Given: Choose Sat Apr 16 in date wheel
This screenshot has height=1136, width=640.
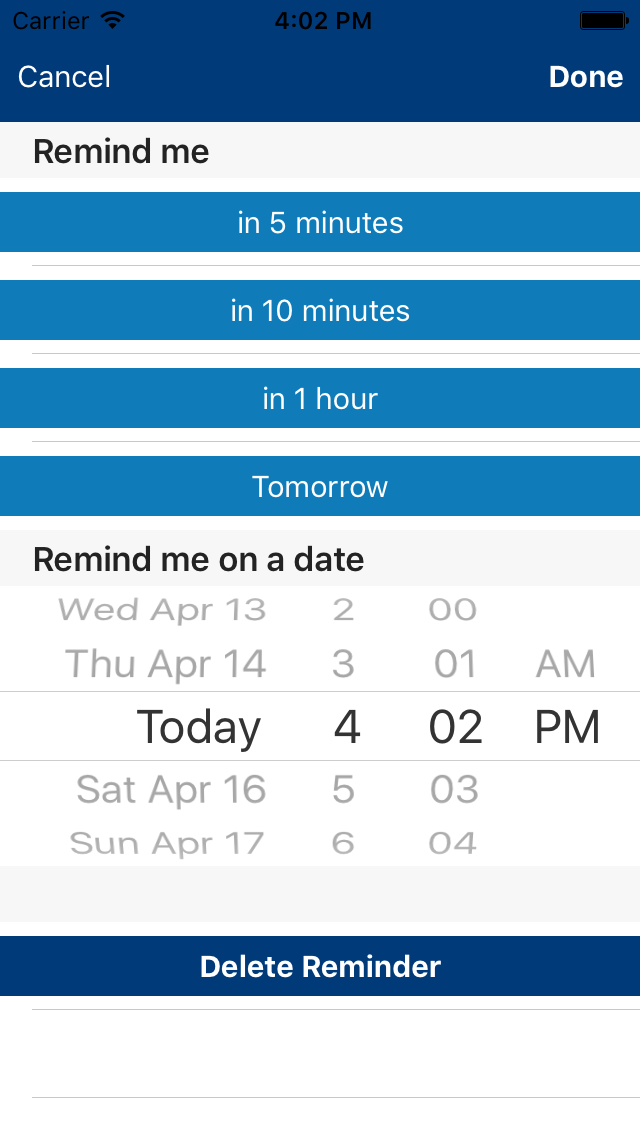Looking at the screenshot, I should click(x=171, y=790).
